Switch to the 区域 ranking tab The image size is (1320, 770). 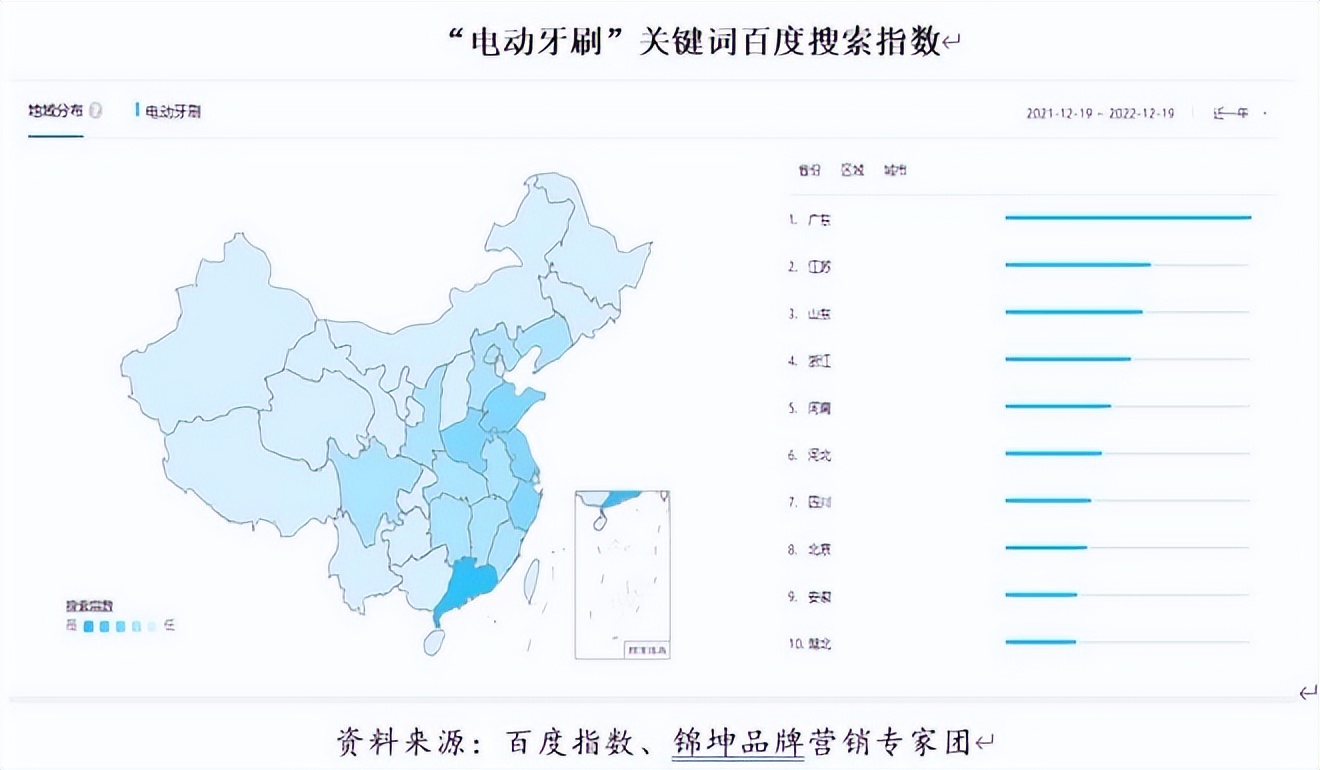[x=852, y=170]
